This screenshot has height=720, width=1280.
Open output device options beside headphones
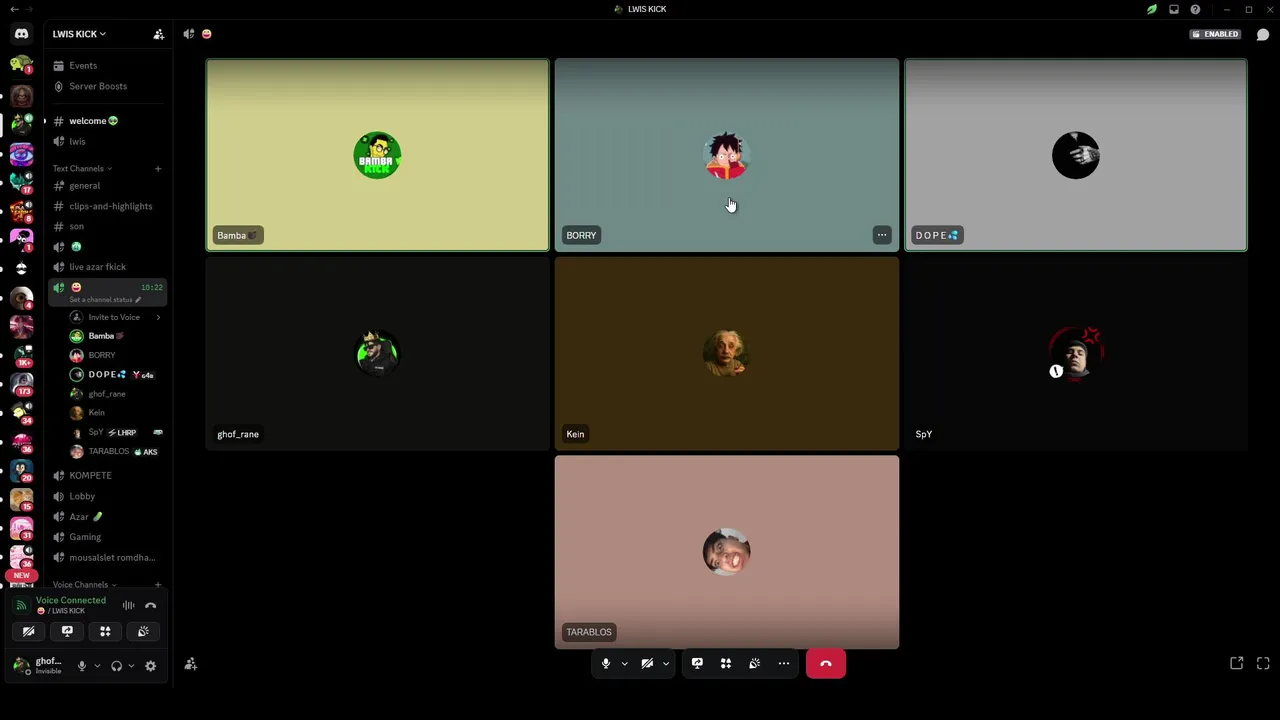click(x=131, y=666)
